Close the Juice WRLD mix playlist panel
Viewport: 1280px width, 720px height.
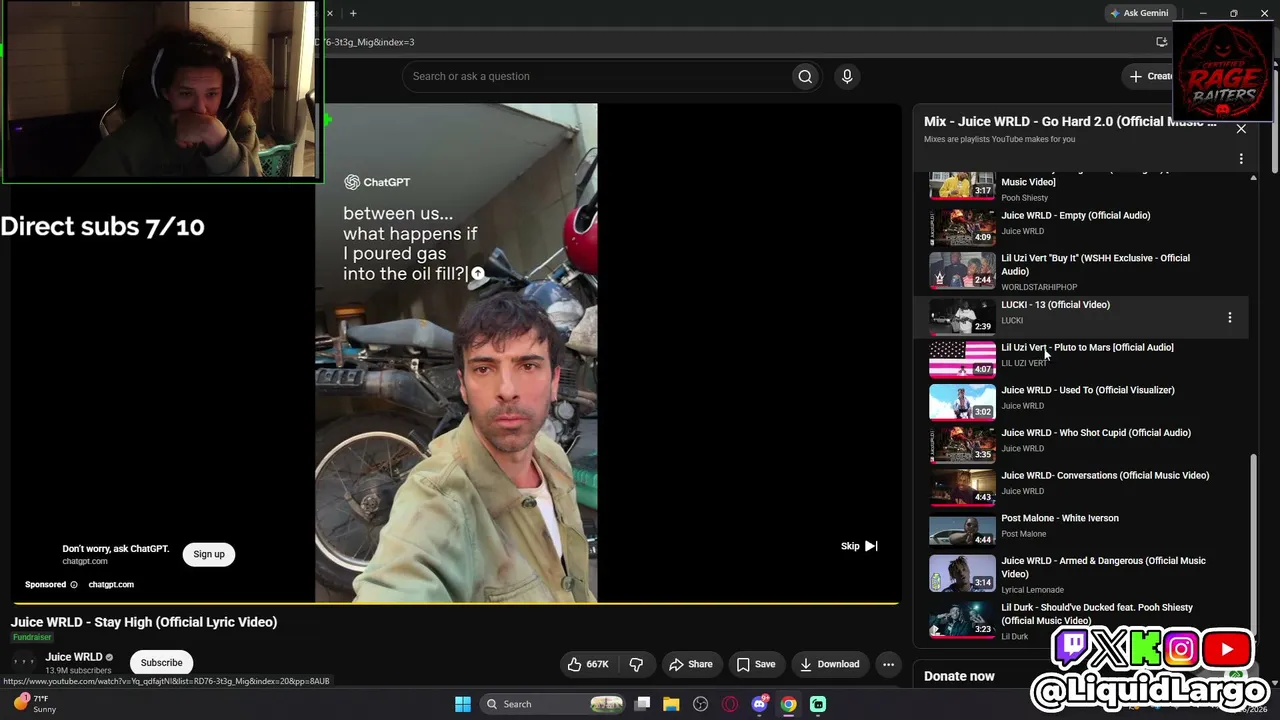click(1241, 128)
